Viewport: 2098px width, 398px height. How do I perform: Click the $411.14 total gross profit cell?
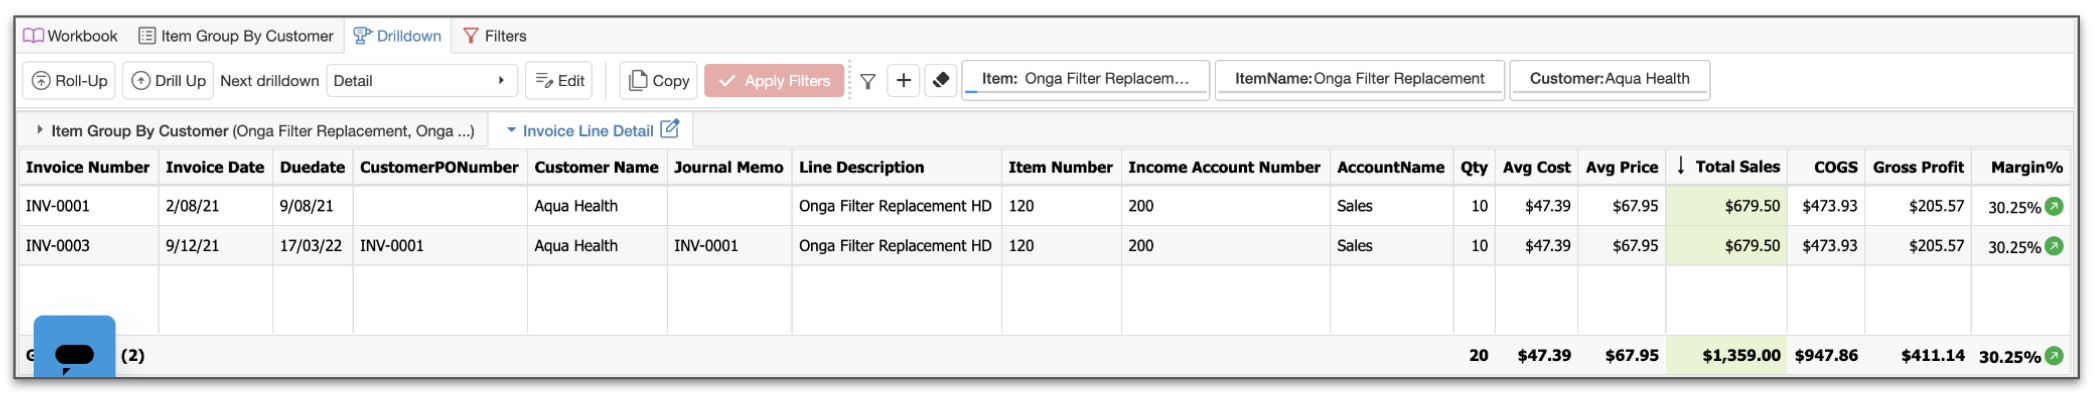pos(1918,356)
